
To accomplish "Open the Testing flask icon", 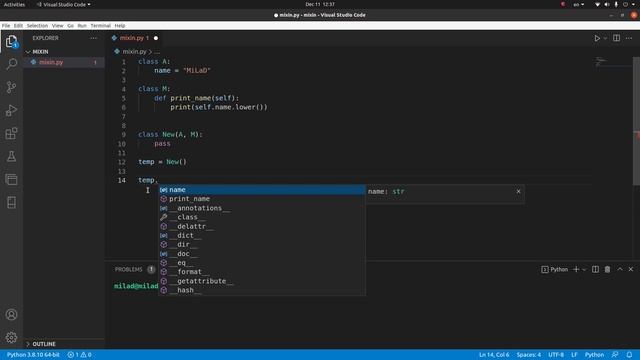I will coord(11,156).
